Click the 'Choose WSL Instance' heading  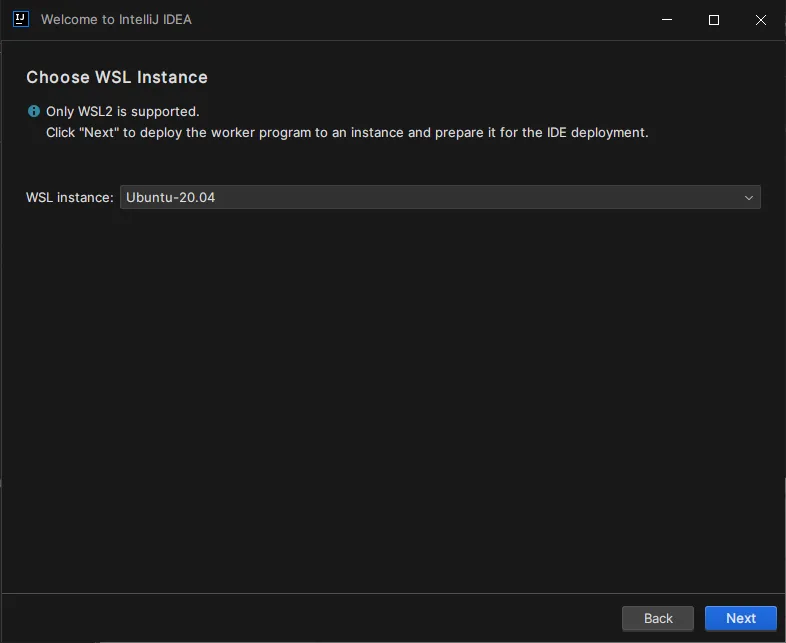[117, 77]
